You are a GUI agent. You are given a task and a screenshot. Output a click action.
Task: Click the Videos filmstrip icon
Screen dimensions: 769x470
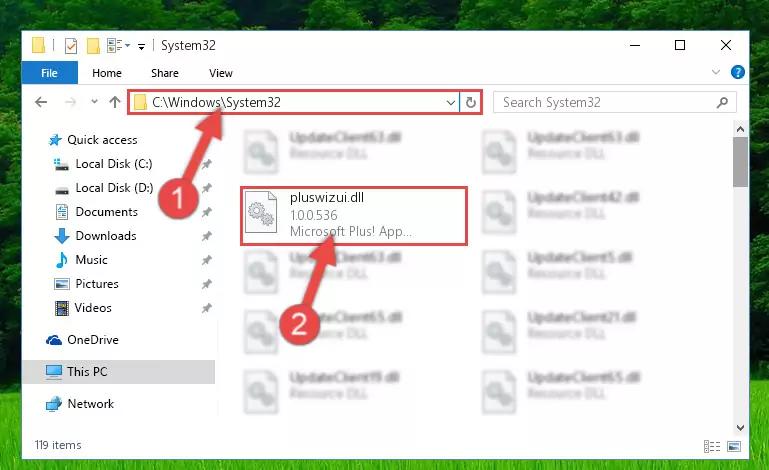pyautogui.click(x=62, y=308)
